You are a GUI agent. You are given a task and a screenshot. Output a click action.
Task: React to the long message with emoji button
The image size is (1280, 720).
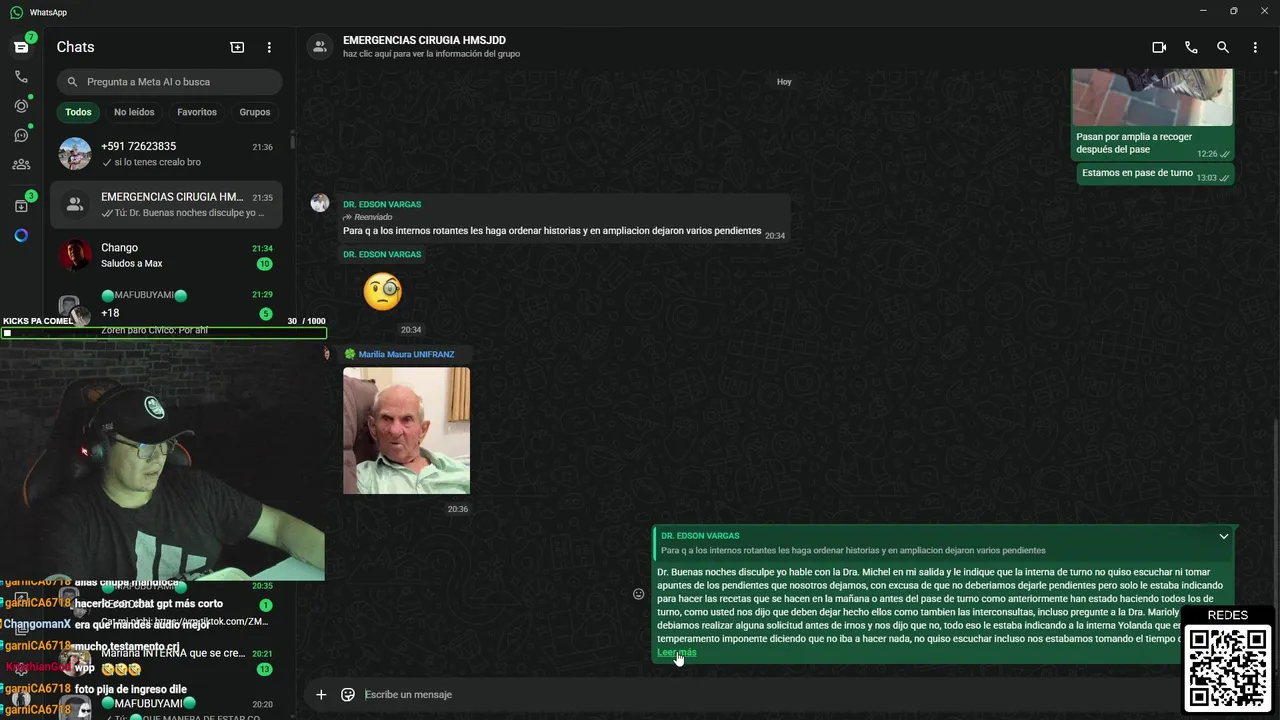pos(639,594)
